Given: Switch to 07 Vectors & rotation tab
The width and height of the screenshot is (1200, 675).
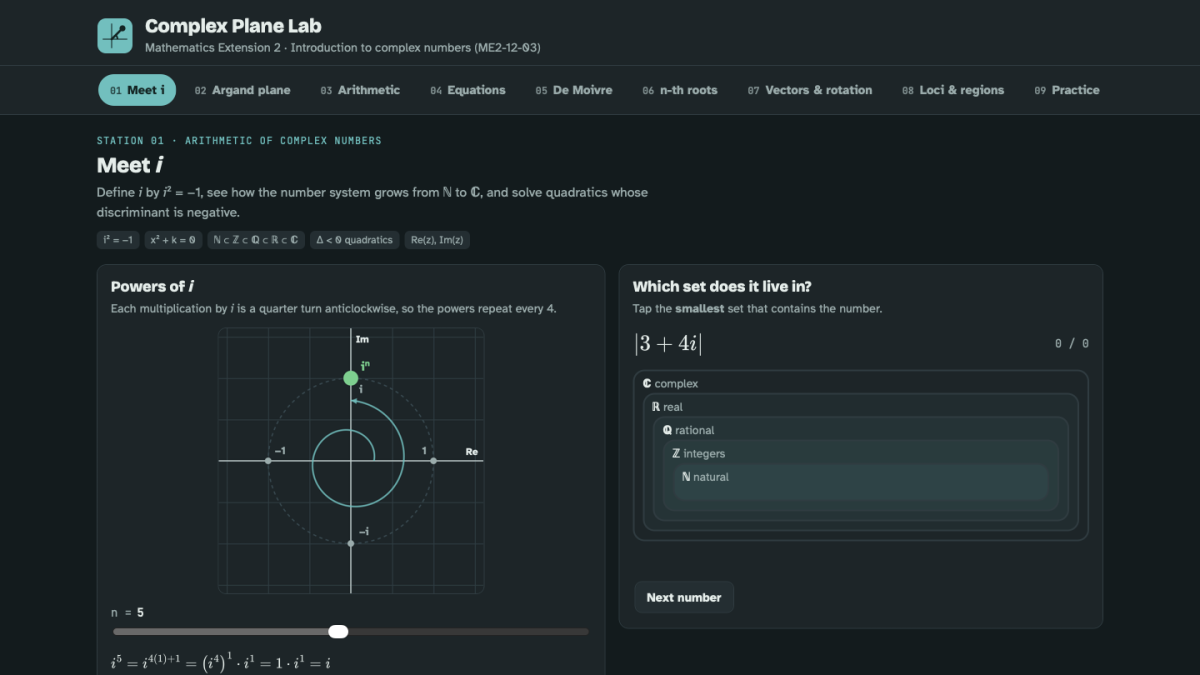Looking at the screenshot, I should click(809, 90).
